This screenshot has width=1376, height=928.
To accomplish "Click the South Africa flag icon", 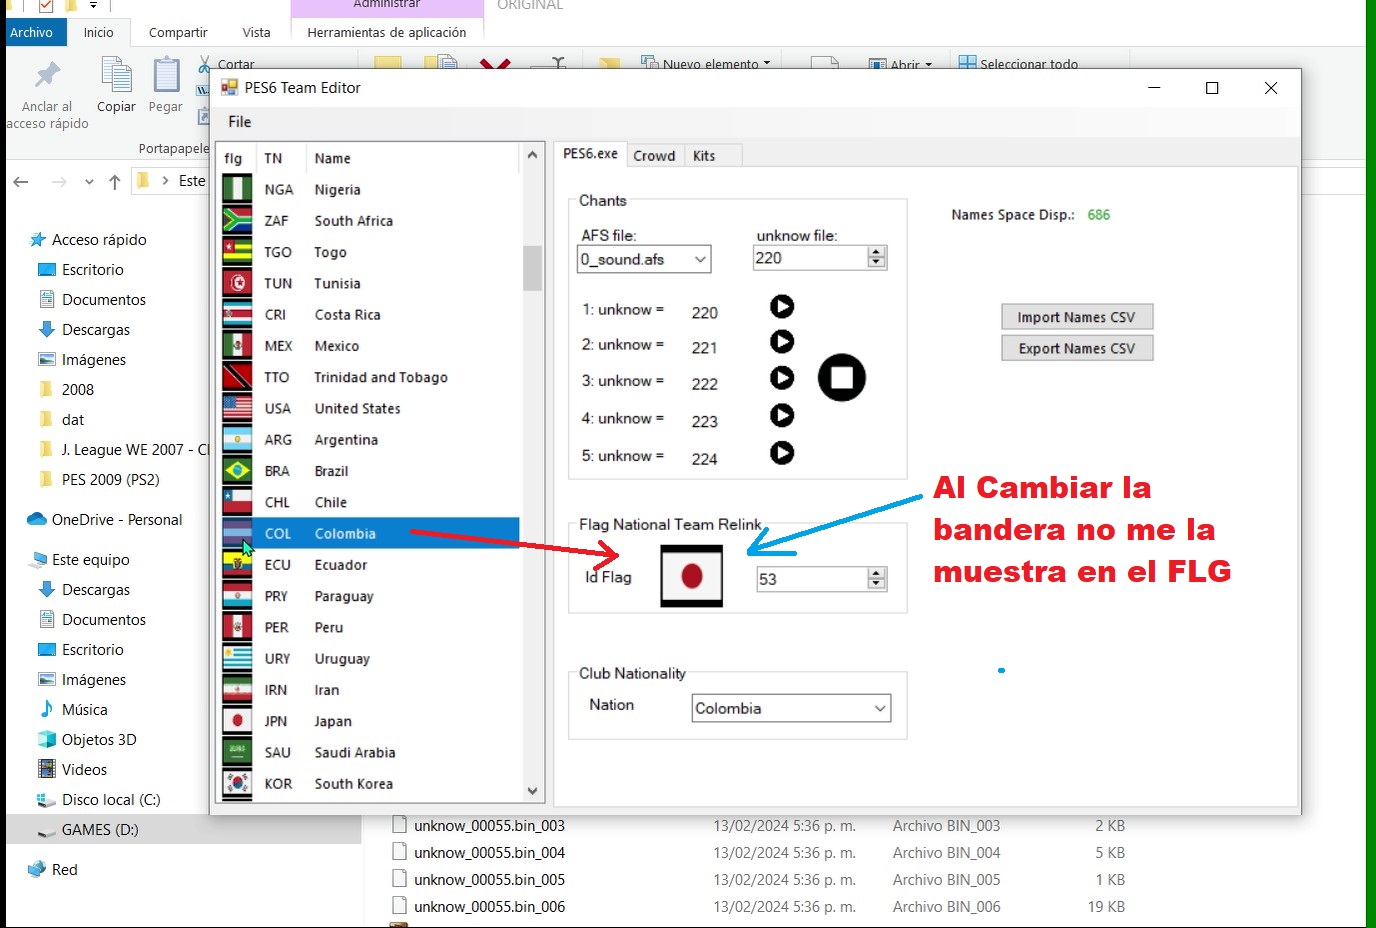I will pyautogui.click(x=237, y=220).
